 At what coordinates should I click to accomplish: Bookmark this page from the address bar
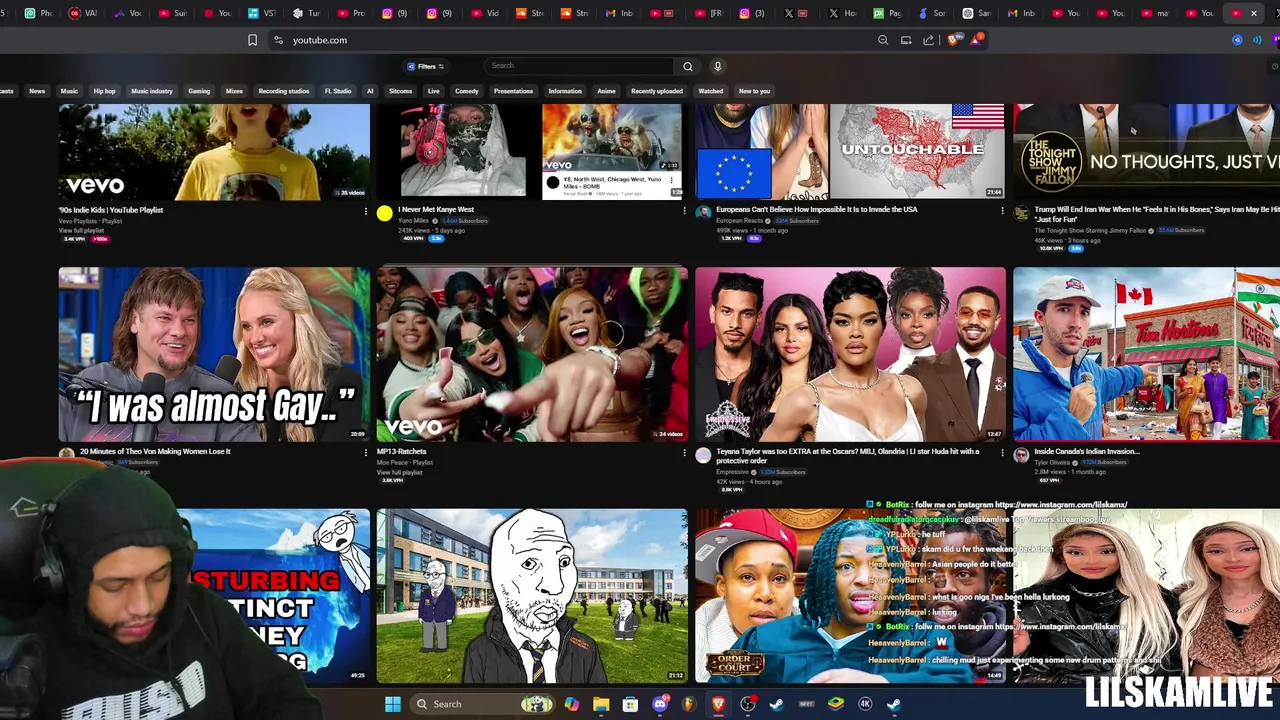(x=252, y=40)
